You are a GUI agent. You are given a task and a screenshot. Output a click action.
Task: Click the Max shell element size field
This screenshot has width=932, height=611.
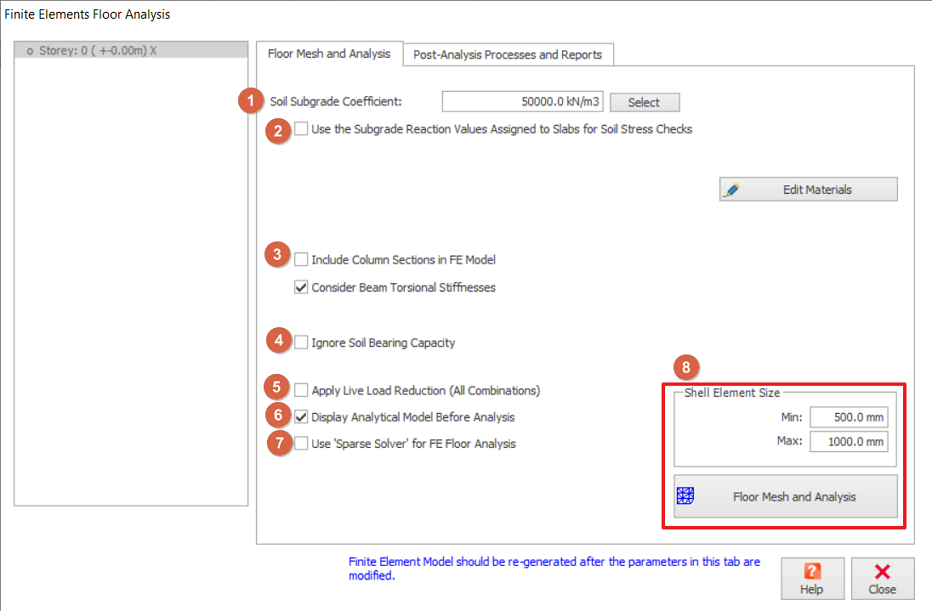click(848, 442)
